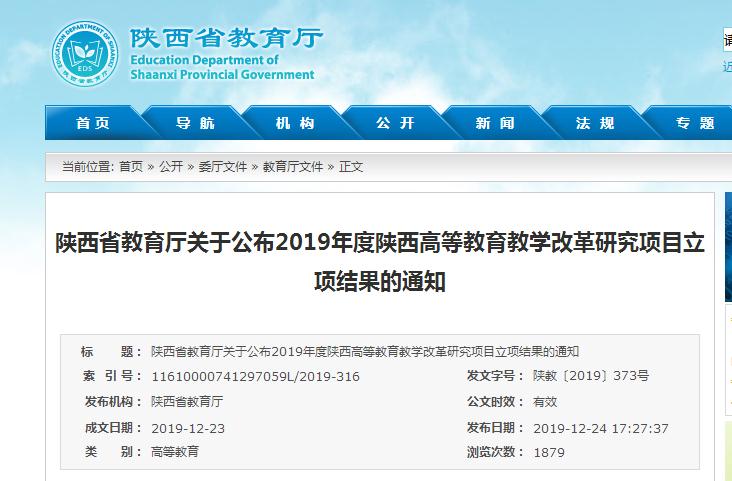This screenshot has width=732, height=481.
Task: Open the 导航 navigation tab
Action: pos(195,123)
